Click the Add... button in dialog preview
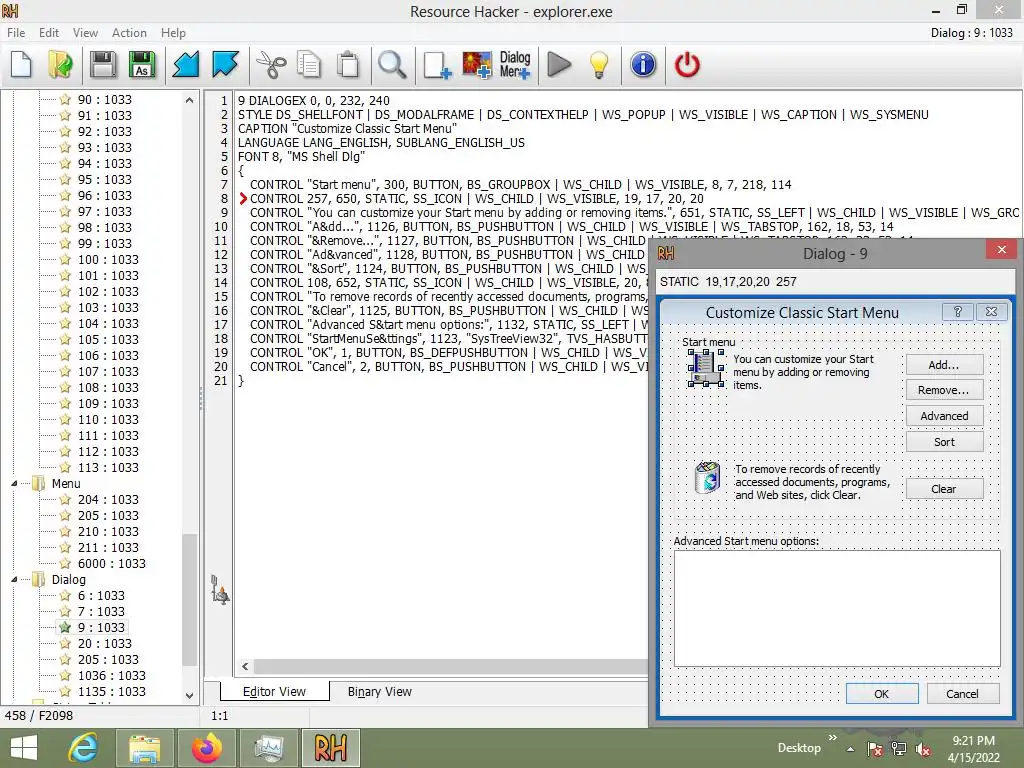This screenshot has height=768, width=1024. click(944, 364)
